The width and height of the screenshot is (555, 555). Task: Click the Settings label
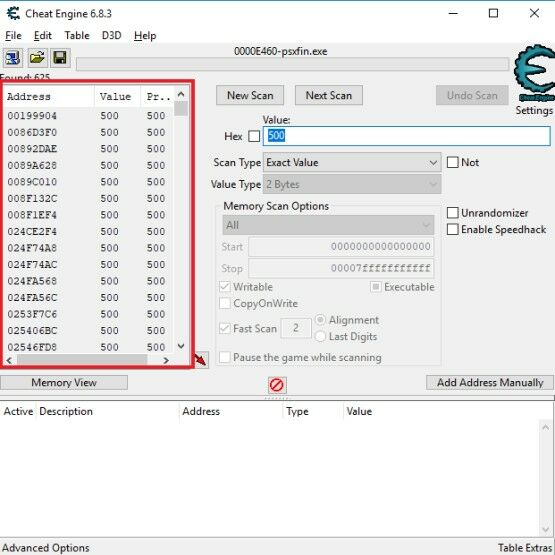point(534,110)
